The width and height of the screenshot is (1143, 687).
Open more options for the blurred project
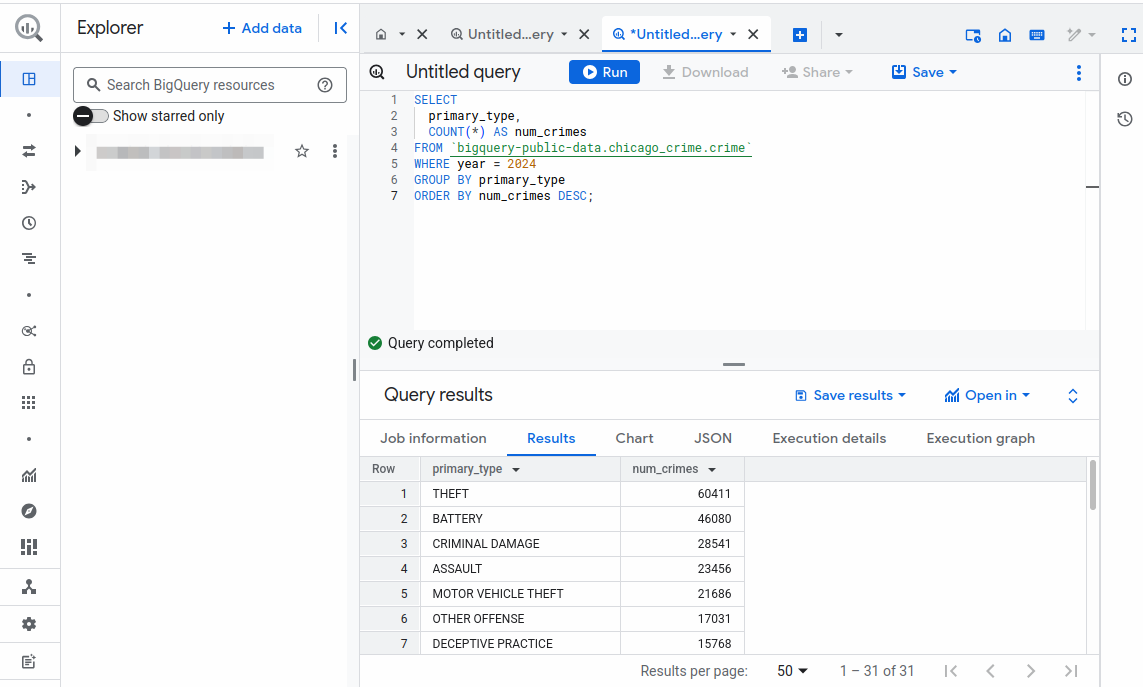click(x=335, y=151)
